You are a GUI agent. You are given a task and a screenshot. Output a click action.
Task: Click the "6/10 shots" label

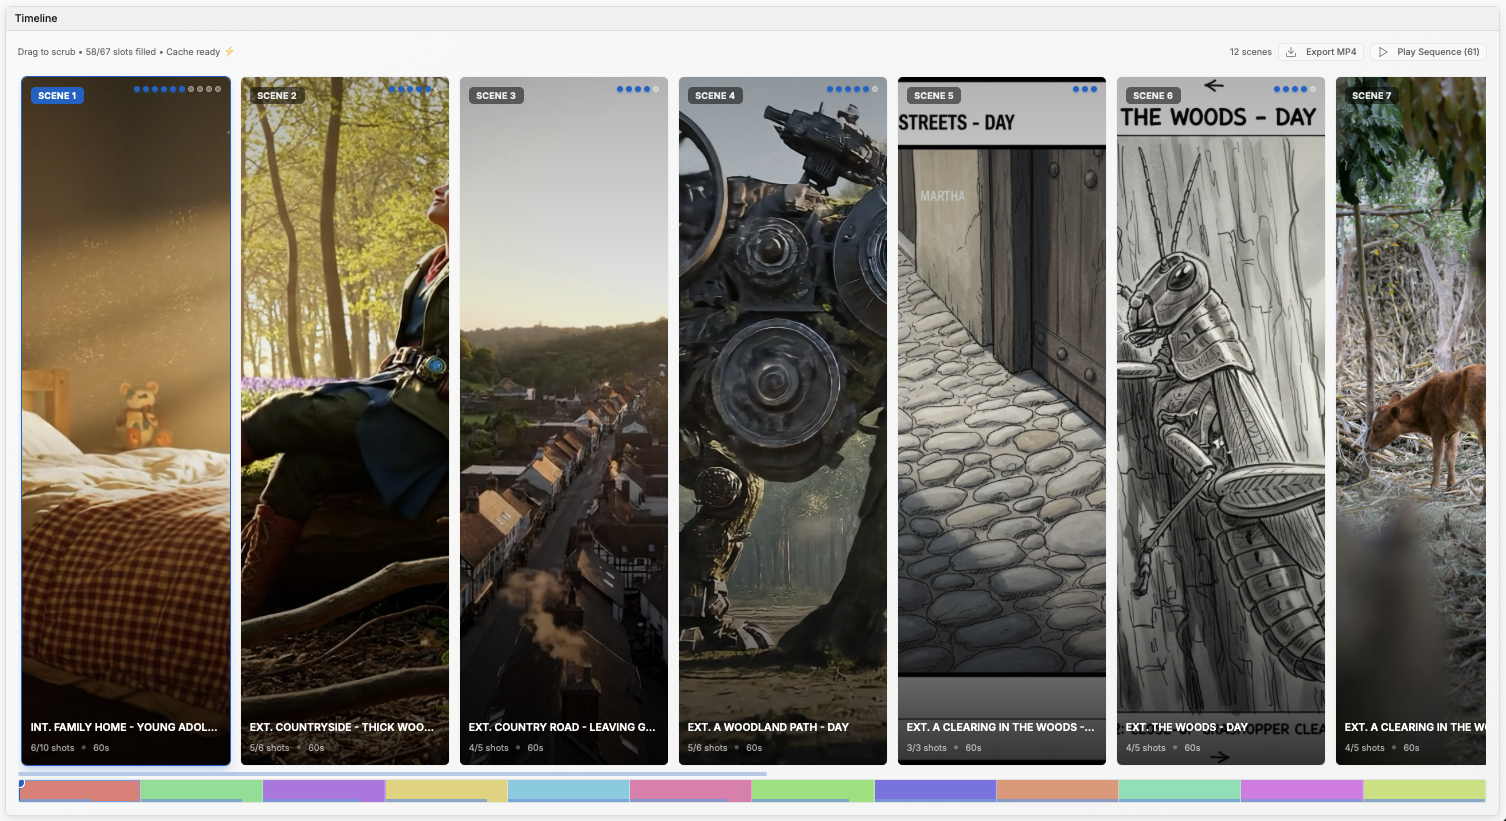(53, 748)
